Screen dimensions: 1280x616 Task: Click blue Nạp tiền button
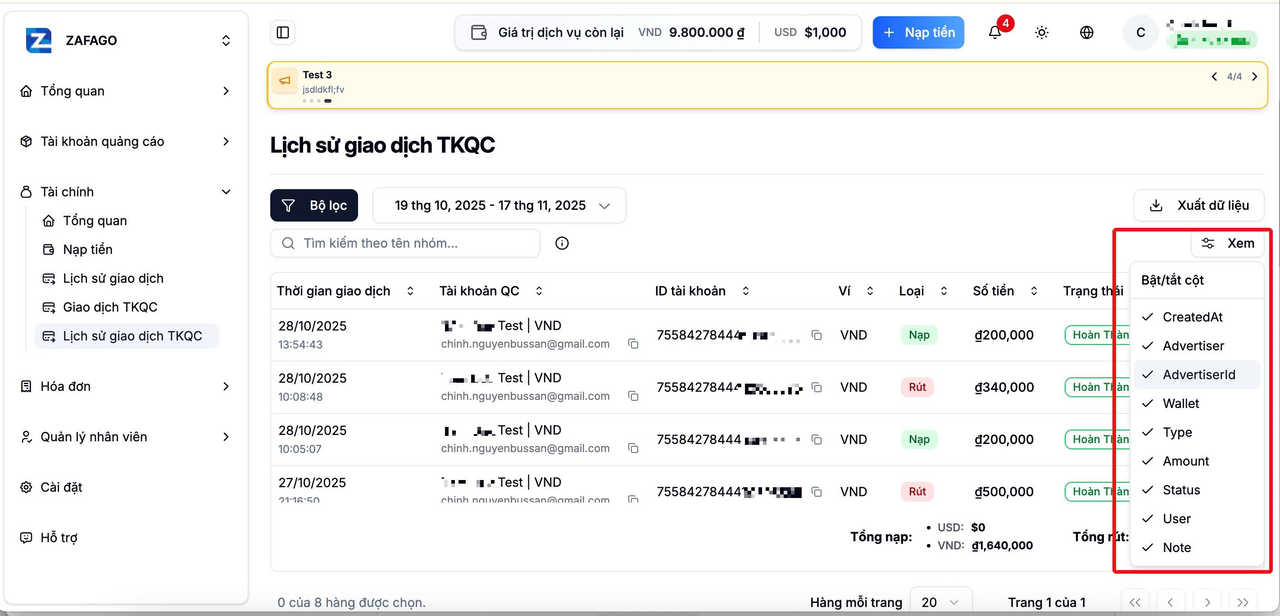918,32
